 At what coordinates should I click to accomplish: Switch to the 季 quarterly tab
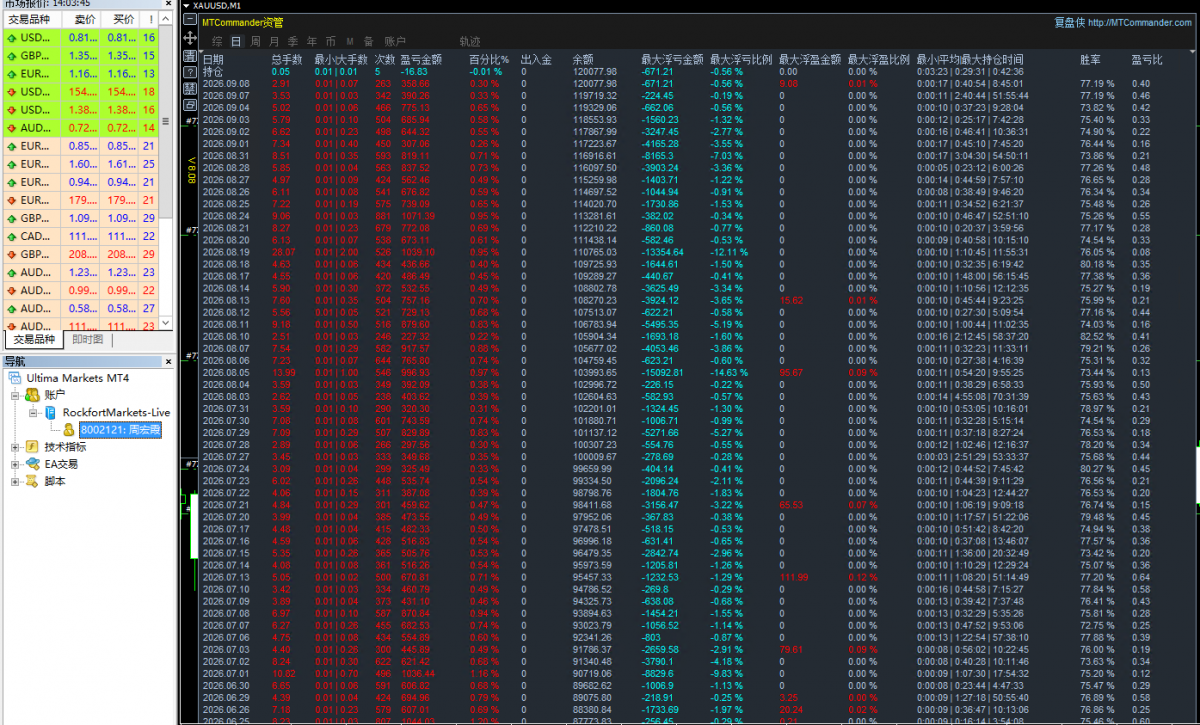293,41
